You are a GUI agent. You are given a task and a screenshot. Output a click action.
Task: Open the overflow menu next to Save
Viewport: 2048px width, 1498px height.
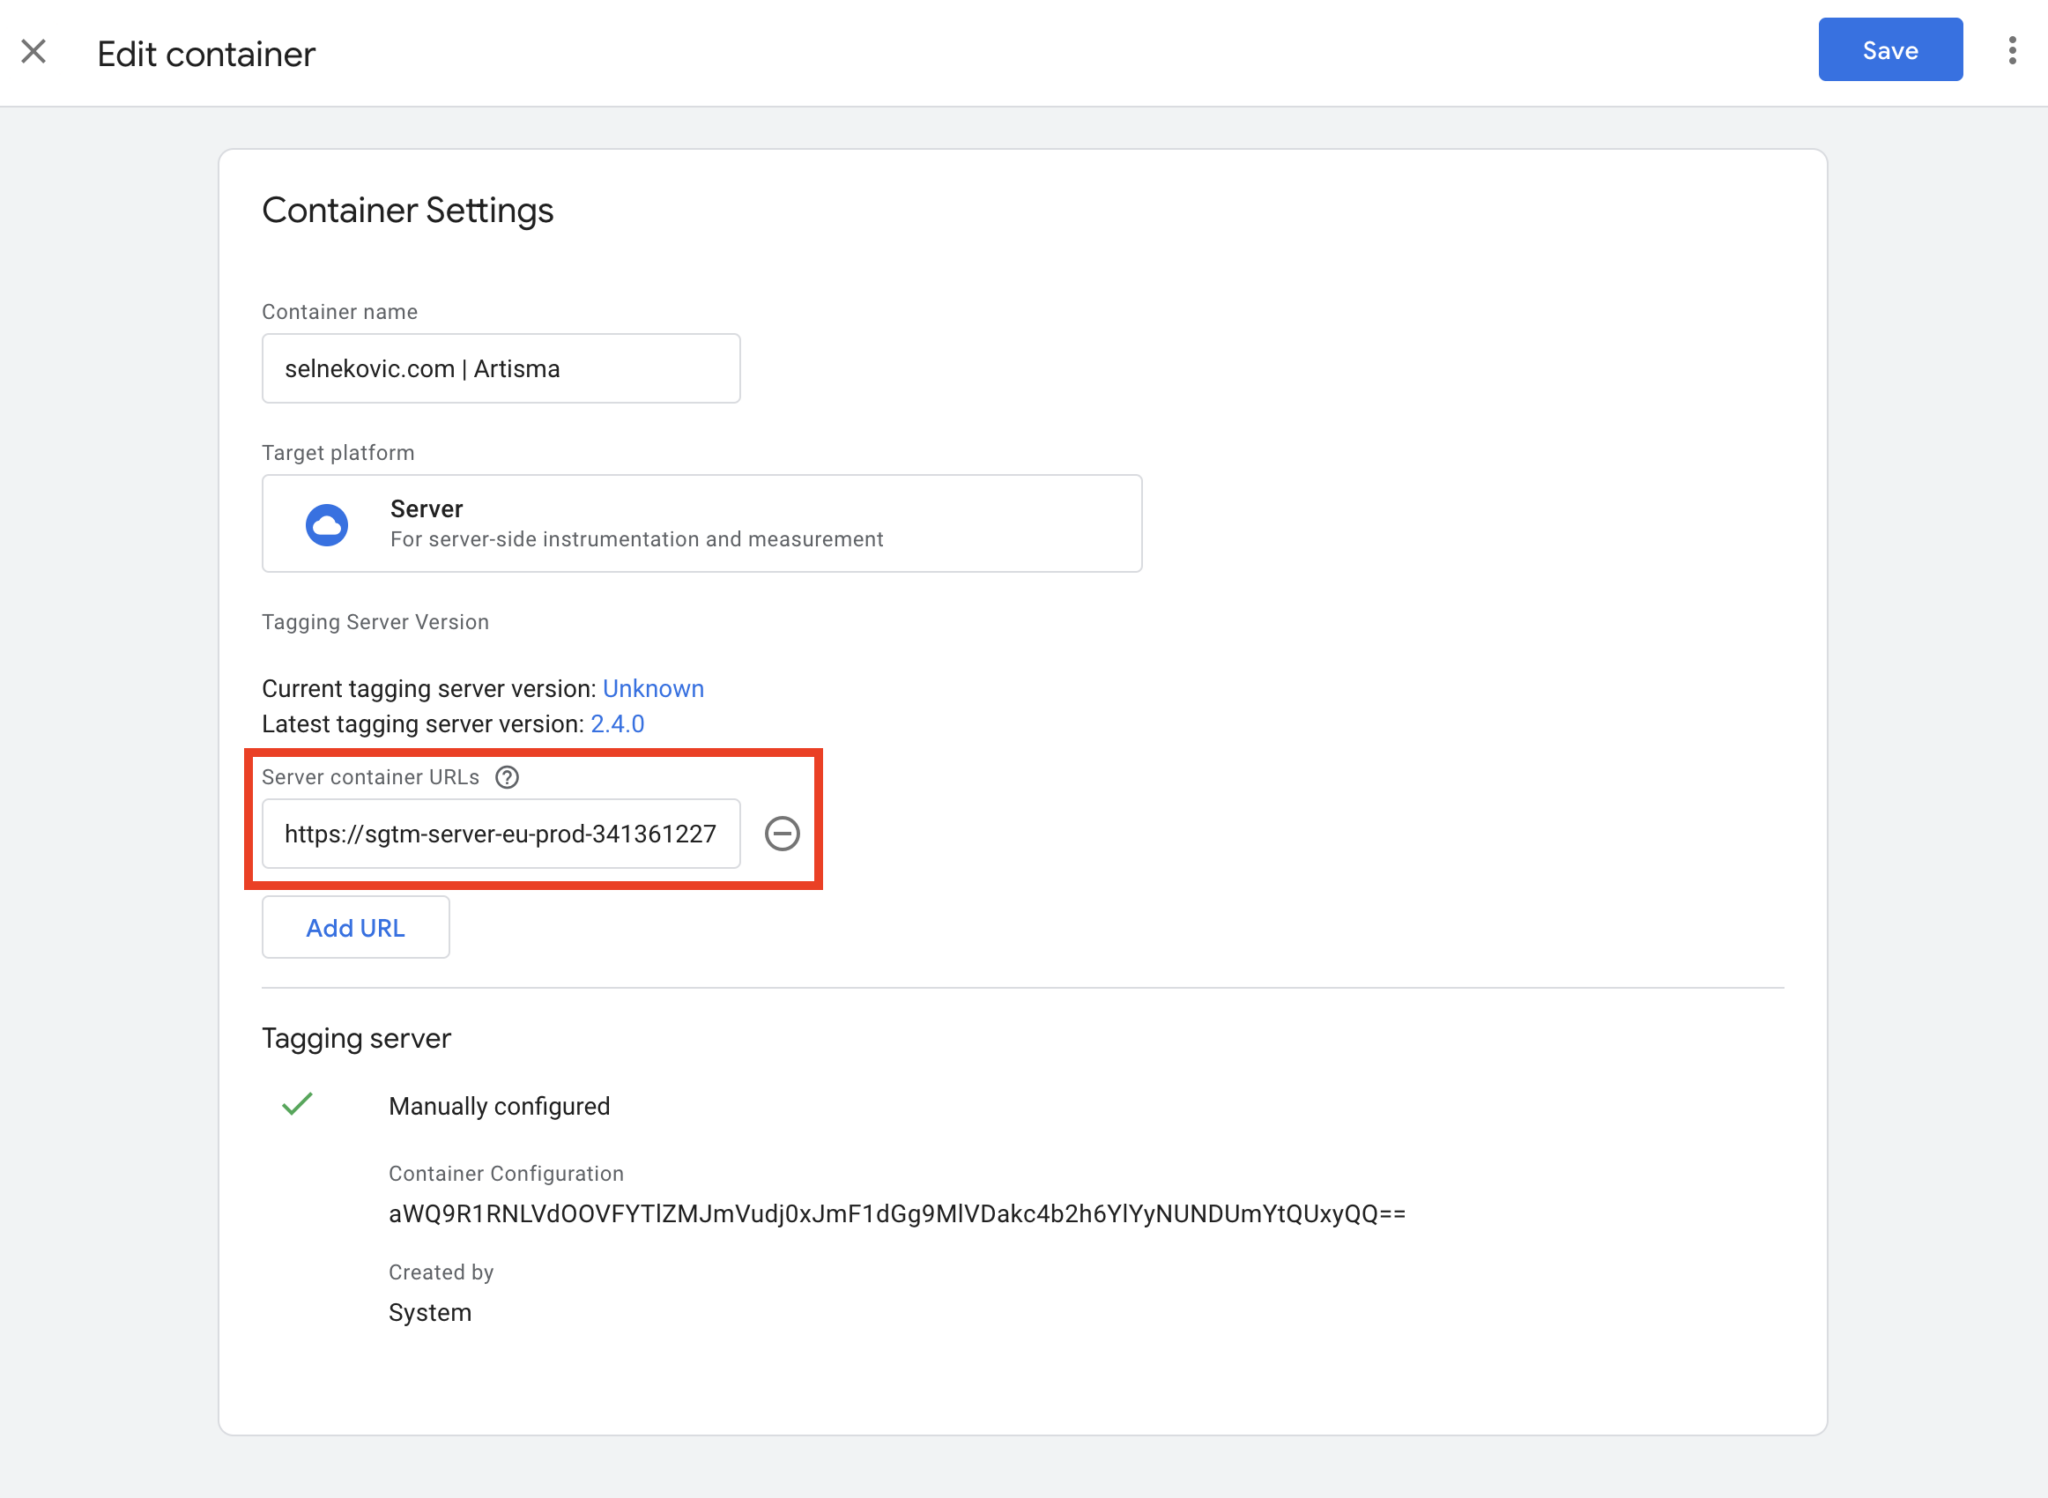pyautogui.click(x=2013, y=49)
